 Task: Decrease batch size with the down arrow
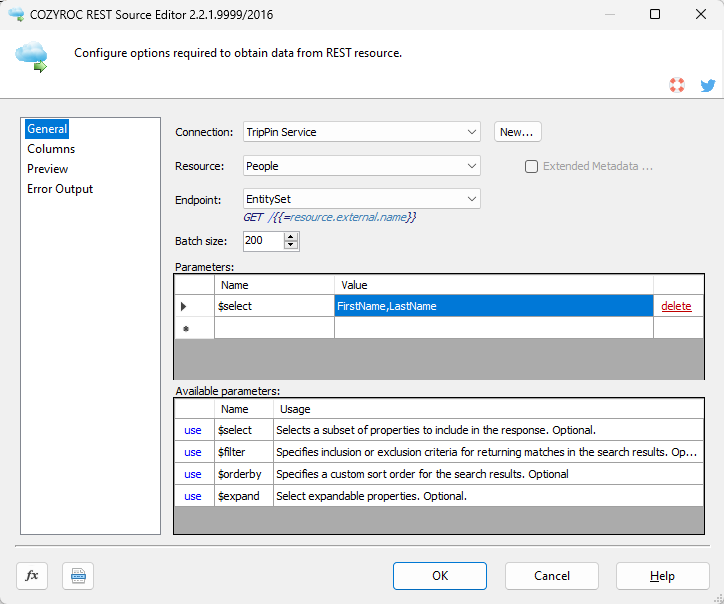290,245
